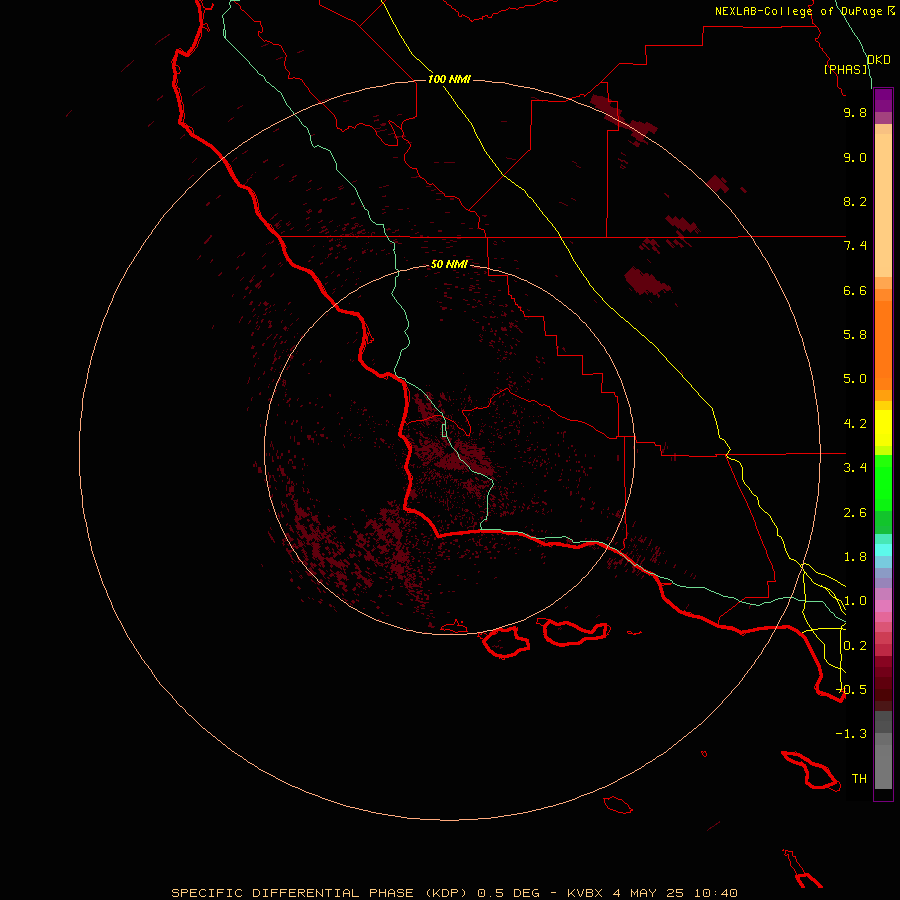Click the TH label on color scale

(x=859, y=779)
